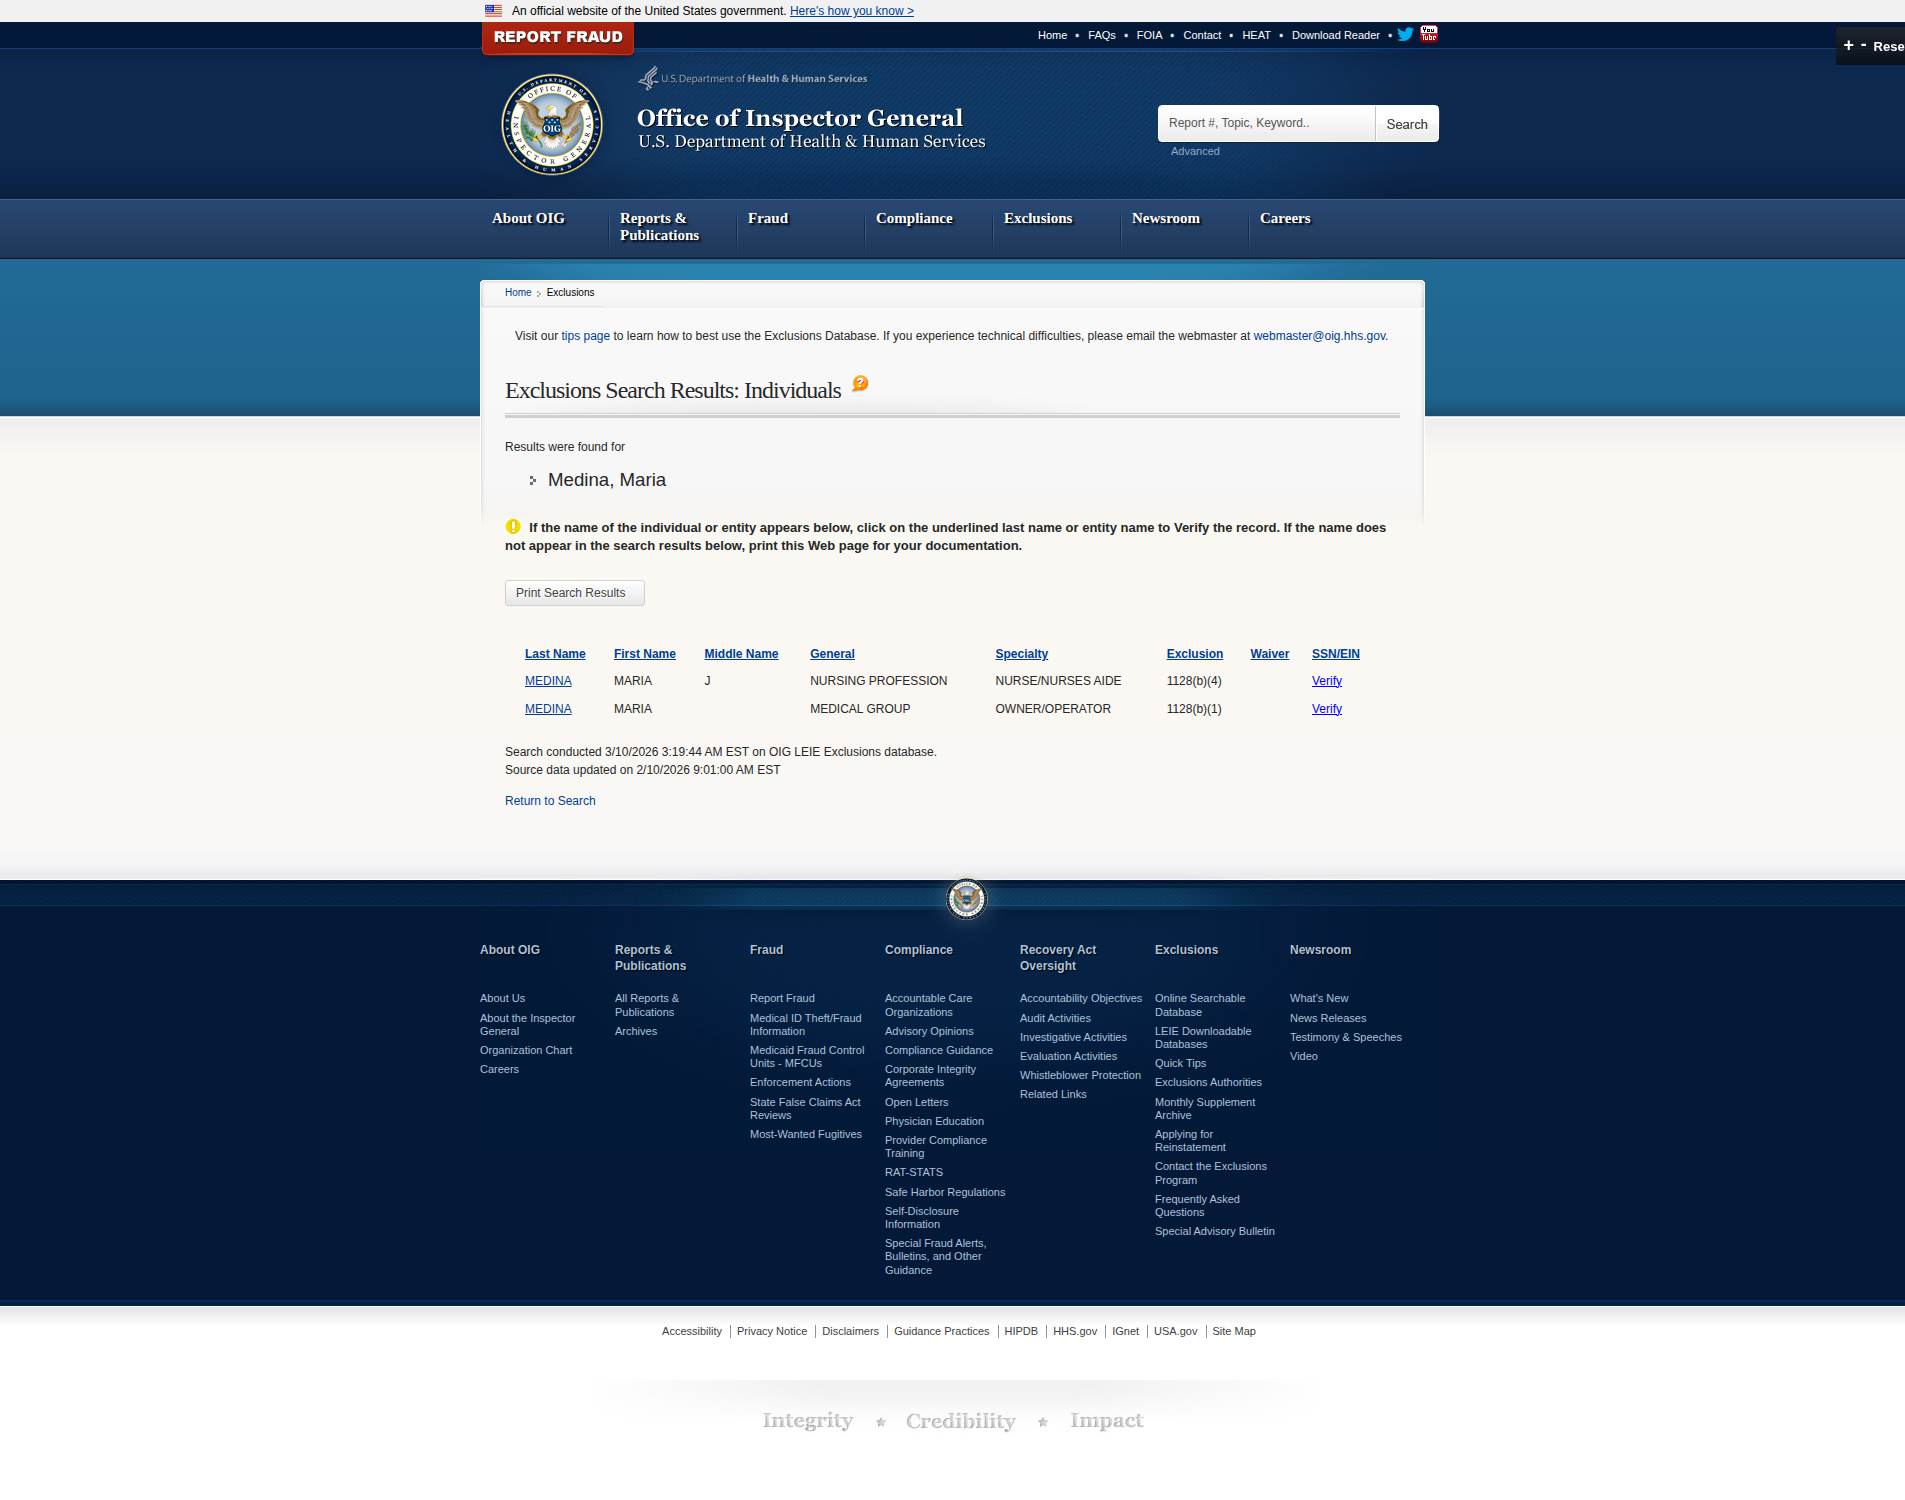Open the Exclusions navigation menu

coord(1037,219)
